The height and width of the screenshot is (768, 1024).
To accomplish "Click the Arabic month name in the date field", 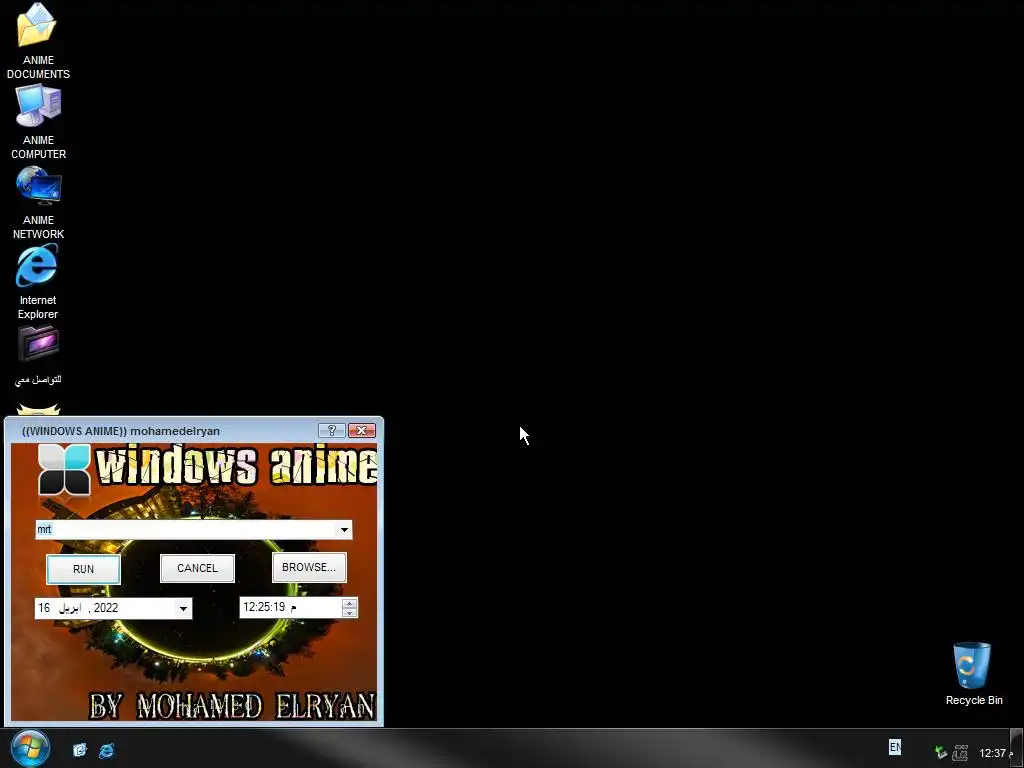I will [70, 608].
